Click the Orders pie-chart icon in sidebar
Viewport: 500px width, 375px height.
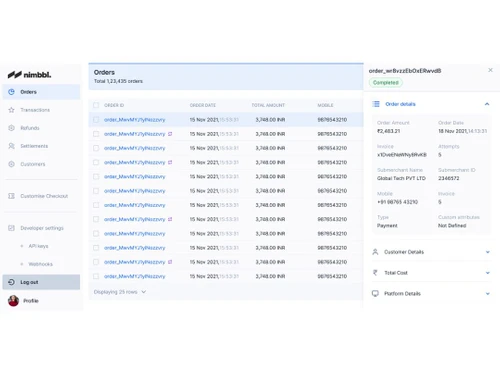[11, 92]
